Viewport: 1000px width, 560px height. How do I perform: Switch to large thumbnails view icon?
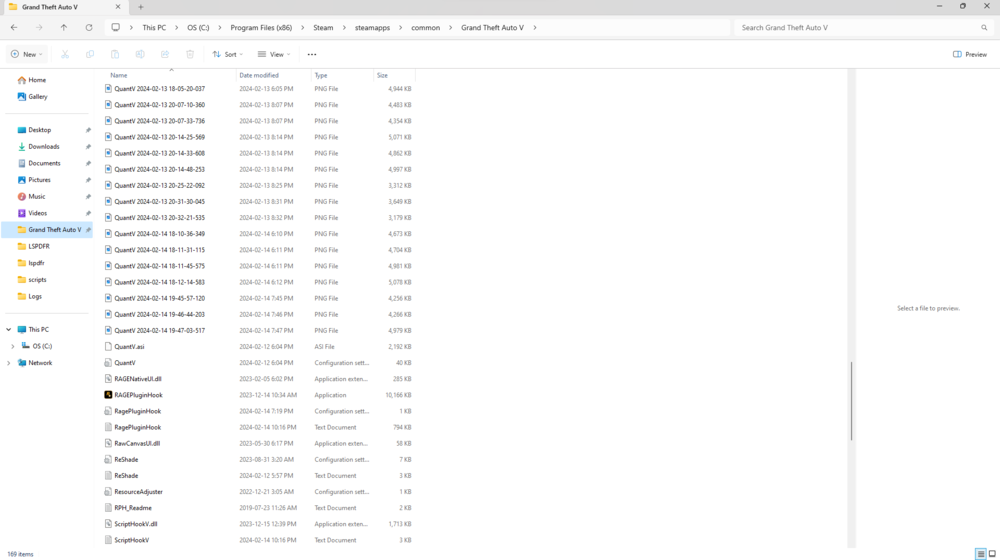pyautogui.click(x=992, y=554)
